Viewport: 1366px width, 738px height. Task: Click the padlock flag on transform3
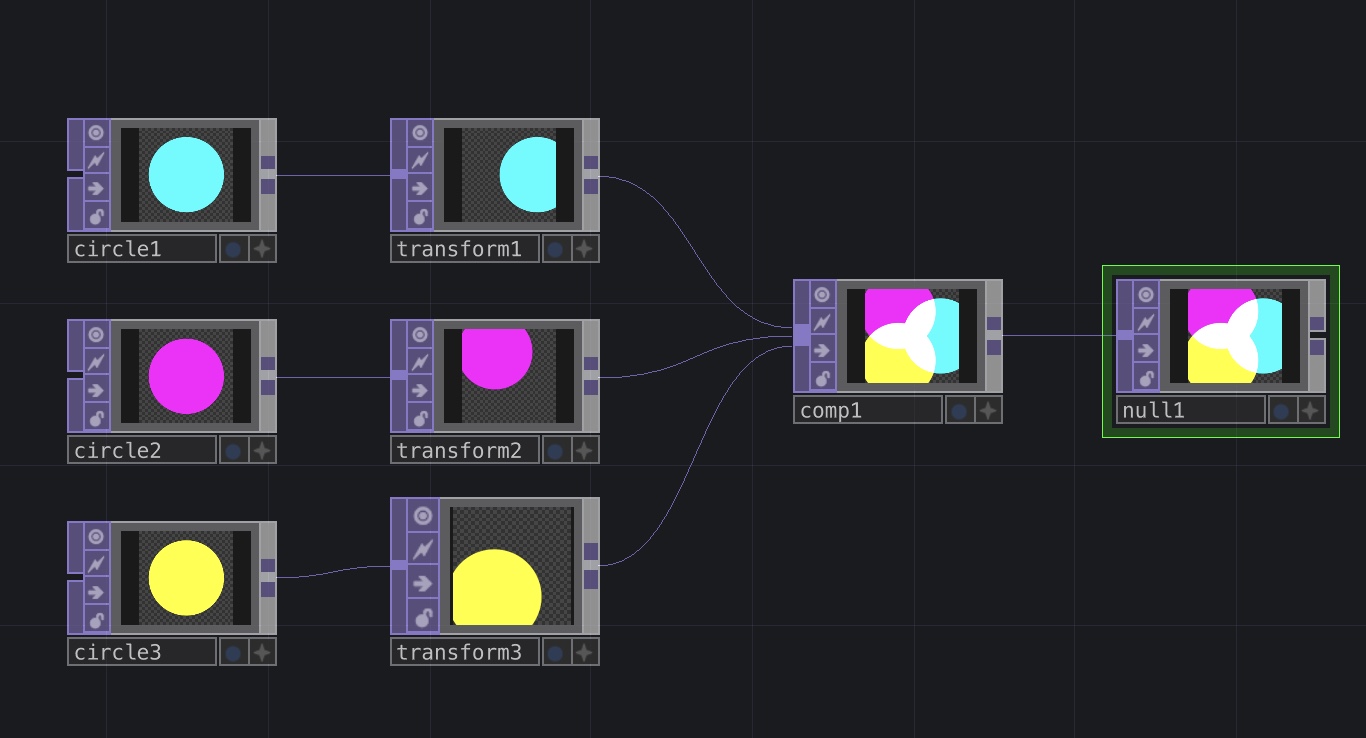tap(424, 616)
